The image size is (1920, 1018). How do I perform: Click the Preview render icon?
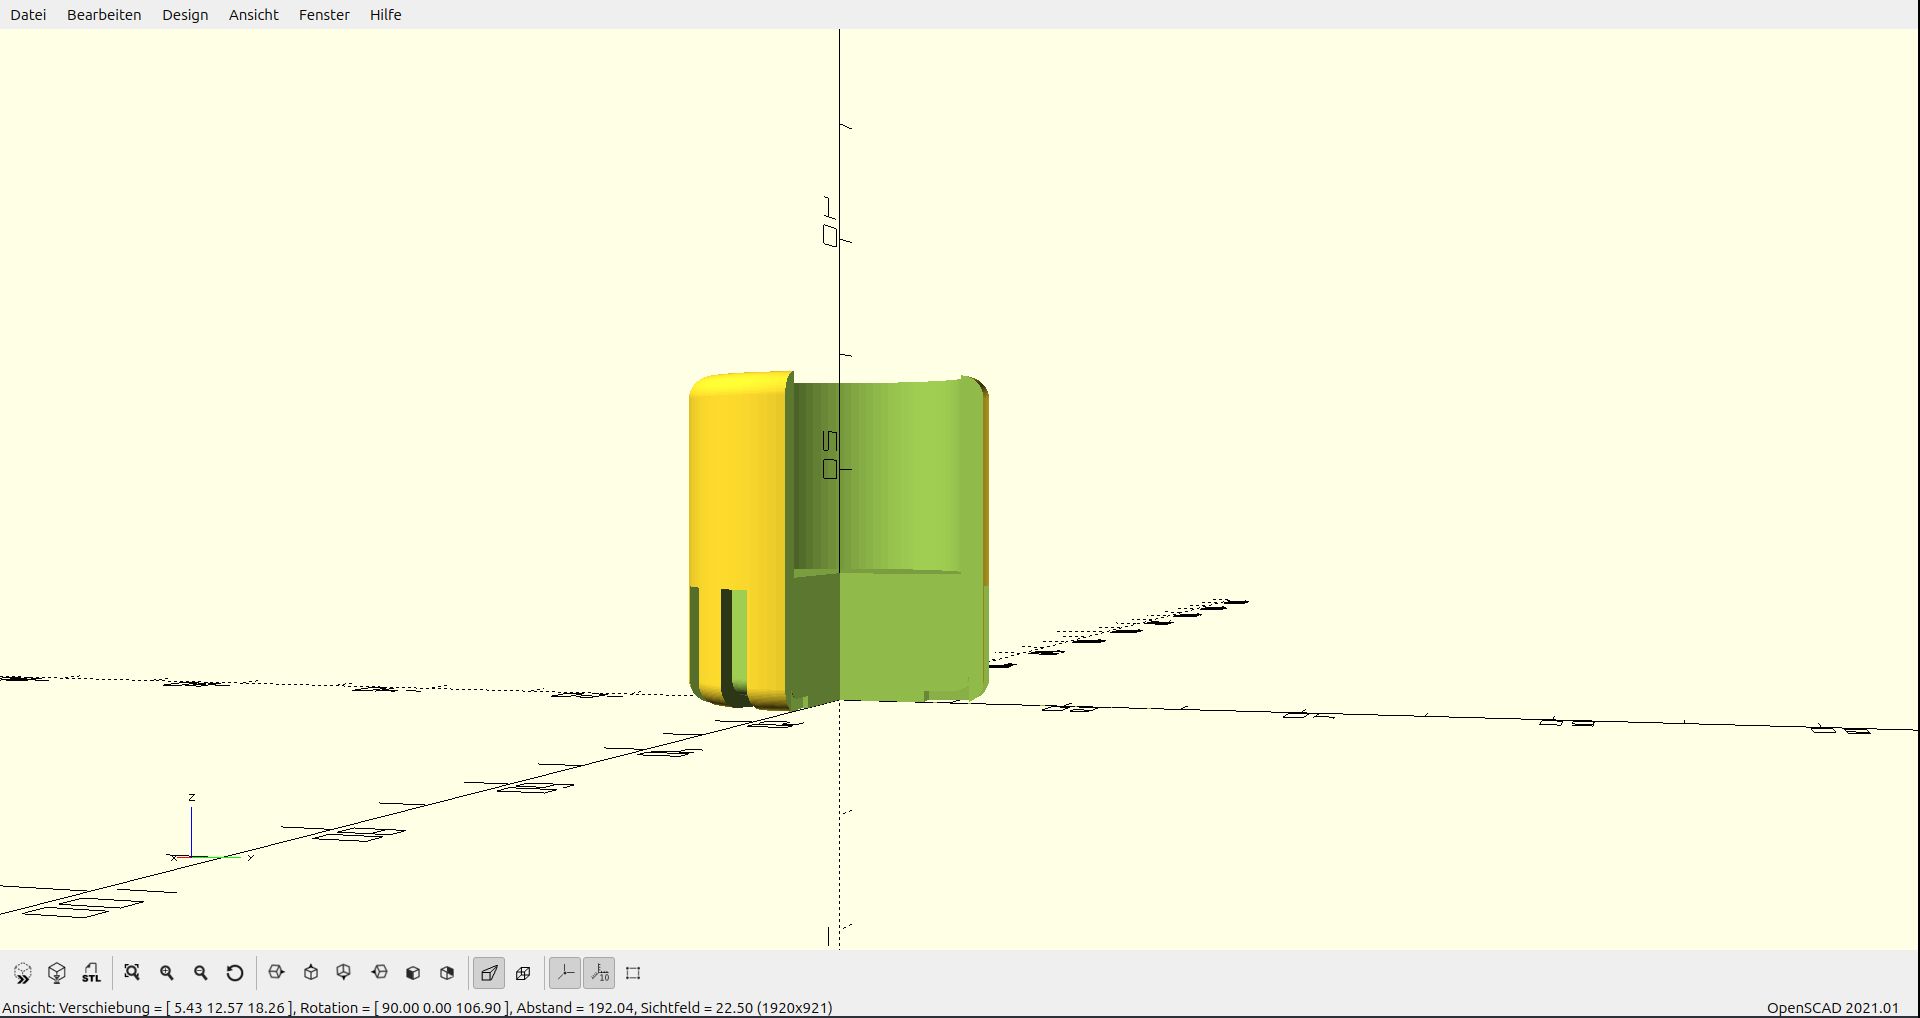pyautogui.click(x=23, y=973)
